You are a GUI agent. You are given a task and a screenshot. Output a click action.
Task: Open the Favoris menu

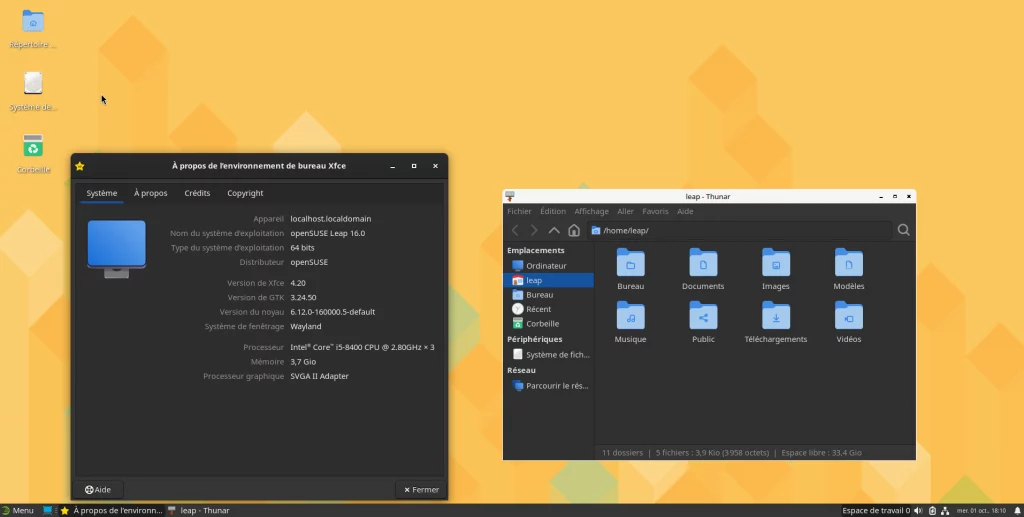pyautogui.click(x=655, y=211)
